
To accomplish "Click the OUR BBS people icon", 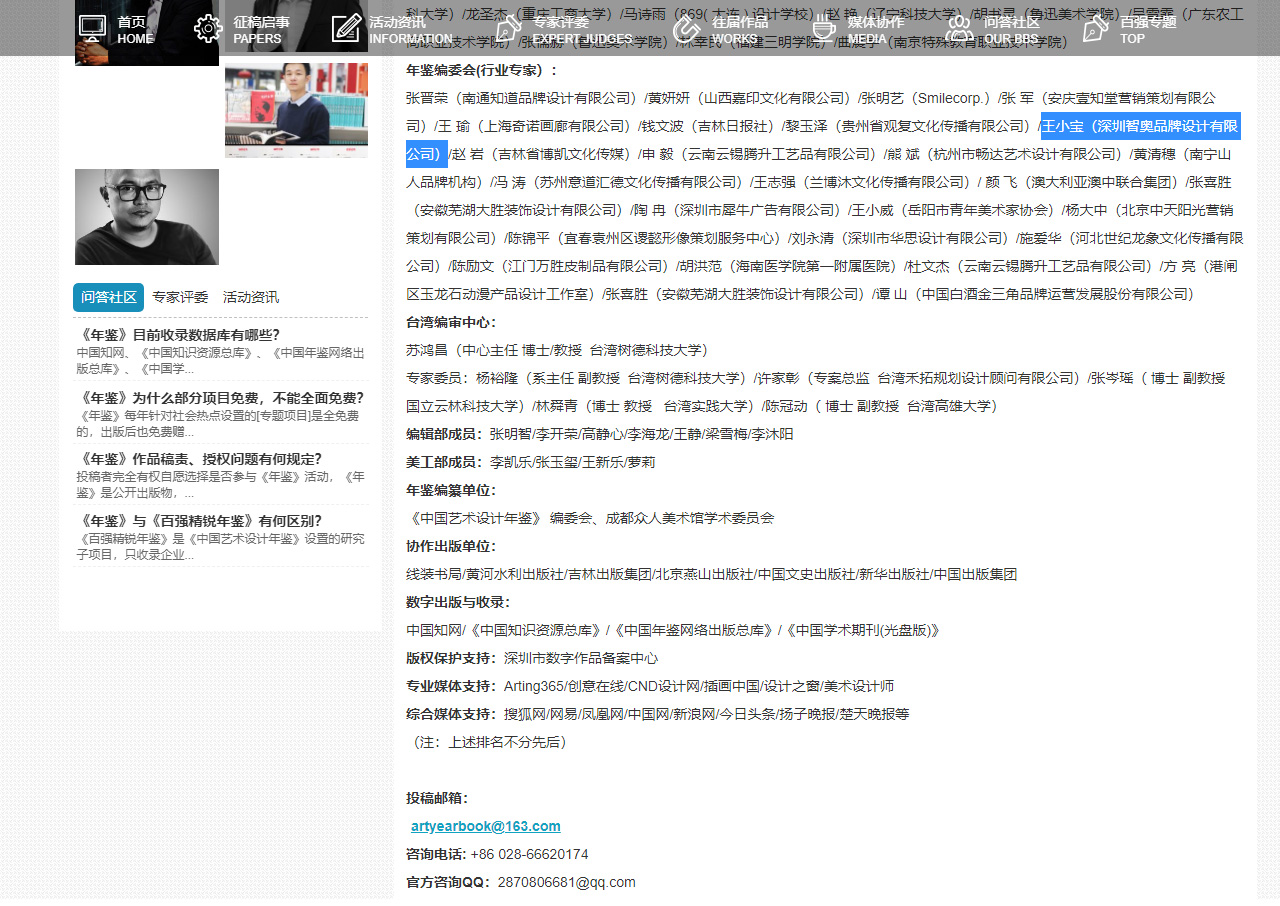I will click(959, 29).
